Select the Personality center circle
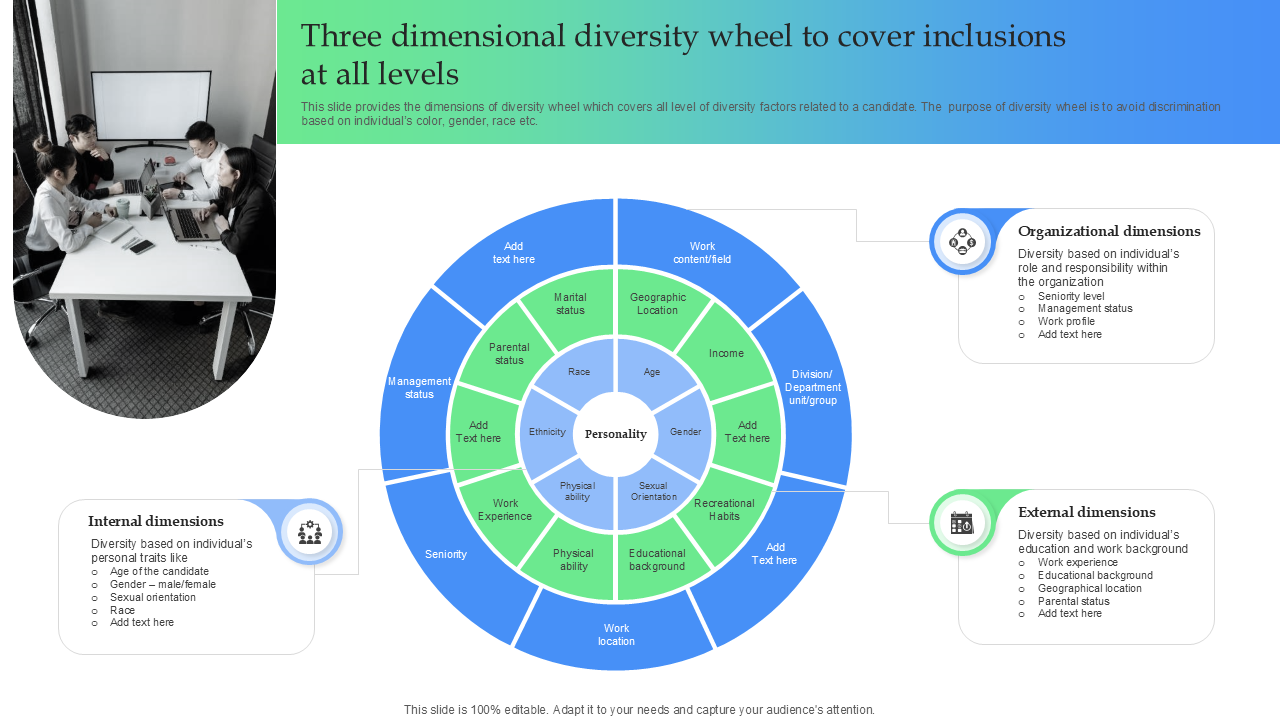This screenshot has height=720, width=1280. [616, 434]
